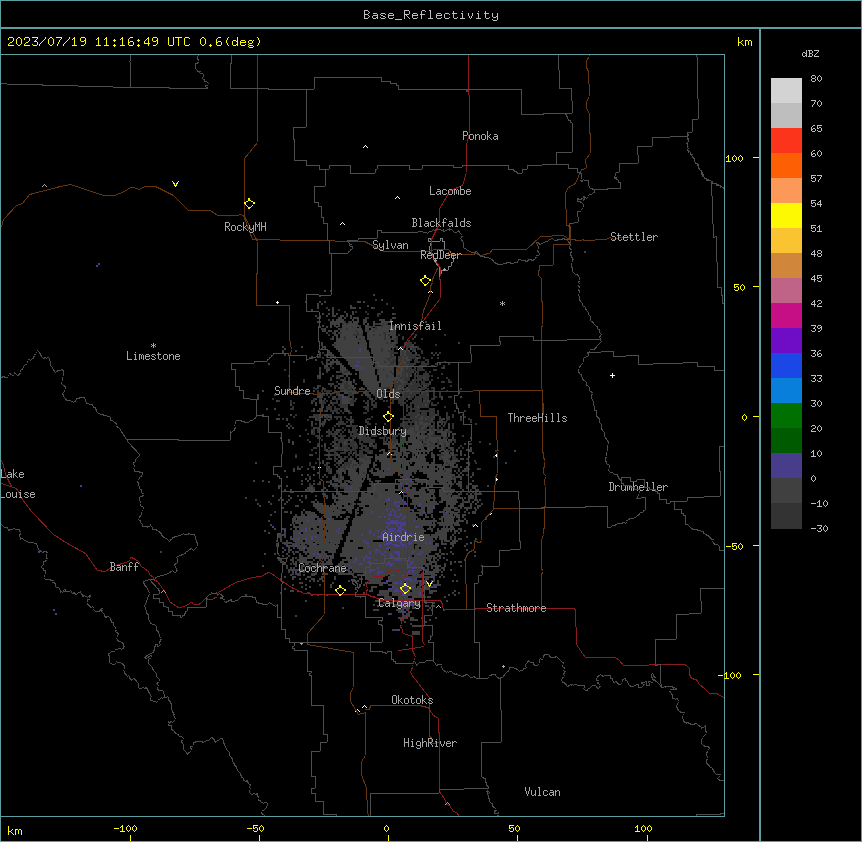Click the yellow diamond marker over Calgary

pyautogui.click(x=405, y=589)
